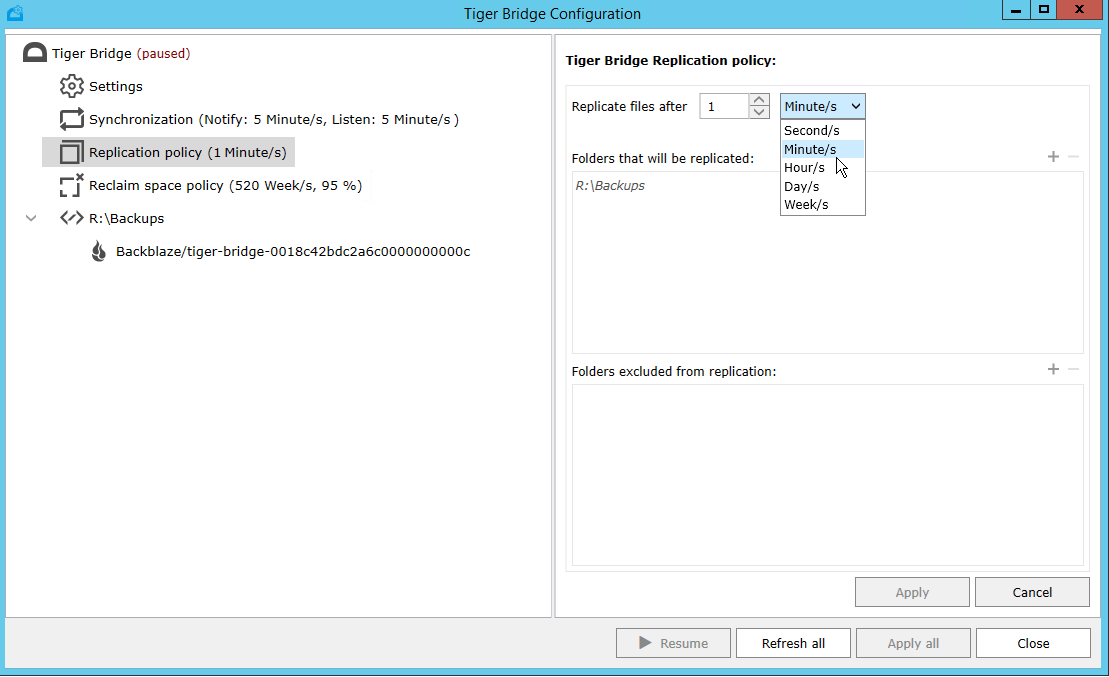The width and height of the screenshot is (1109, 677).
Task: Click the Apply all button
Action: [913, 643]
